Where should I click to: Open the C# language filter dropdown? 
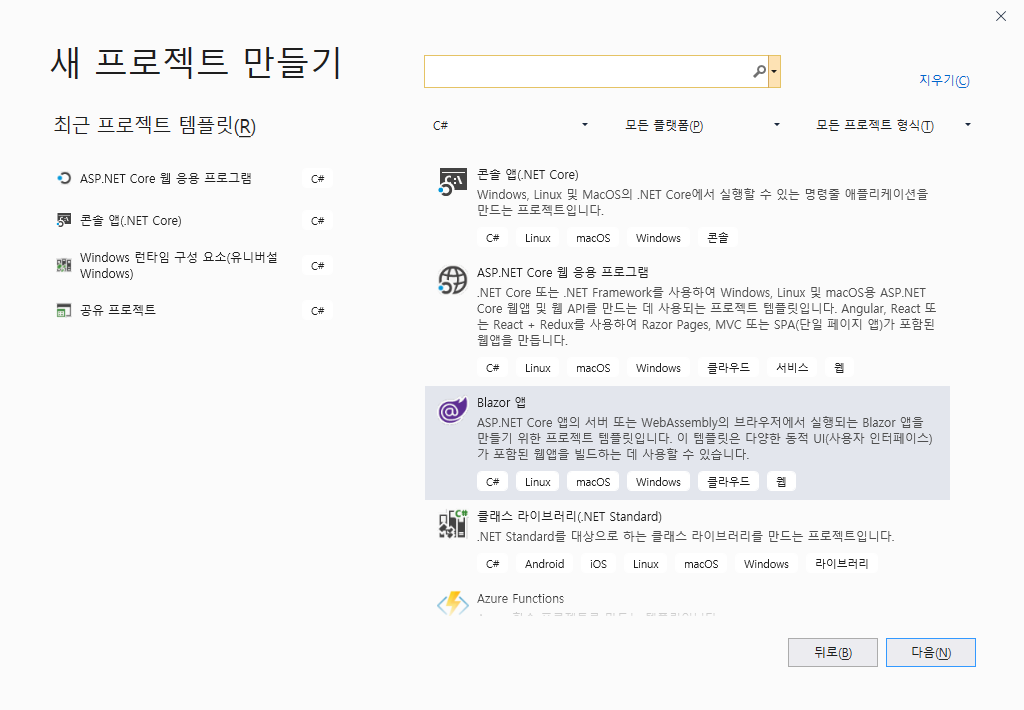(511, 124)
